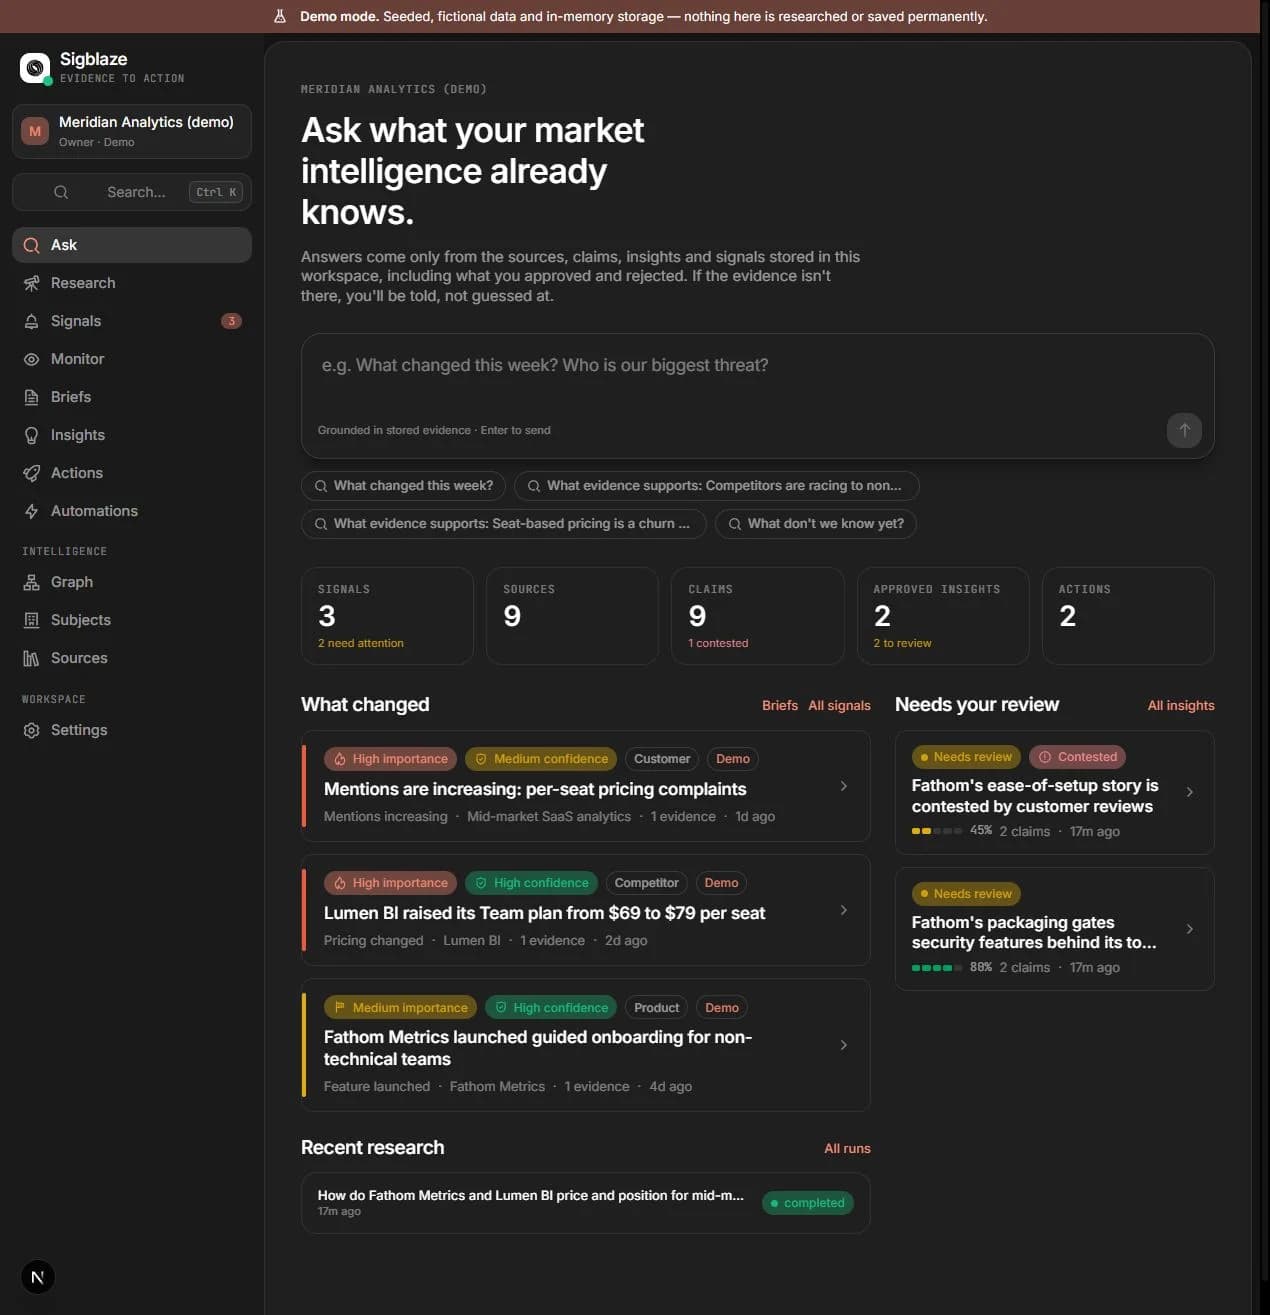Open the All insights link
This screenshot has height=1315, width=1270.
click(x=1181, y=705)
